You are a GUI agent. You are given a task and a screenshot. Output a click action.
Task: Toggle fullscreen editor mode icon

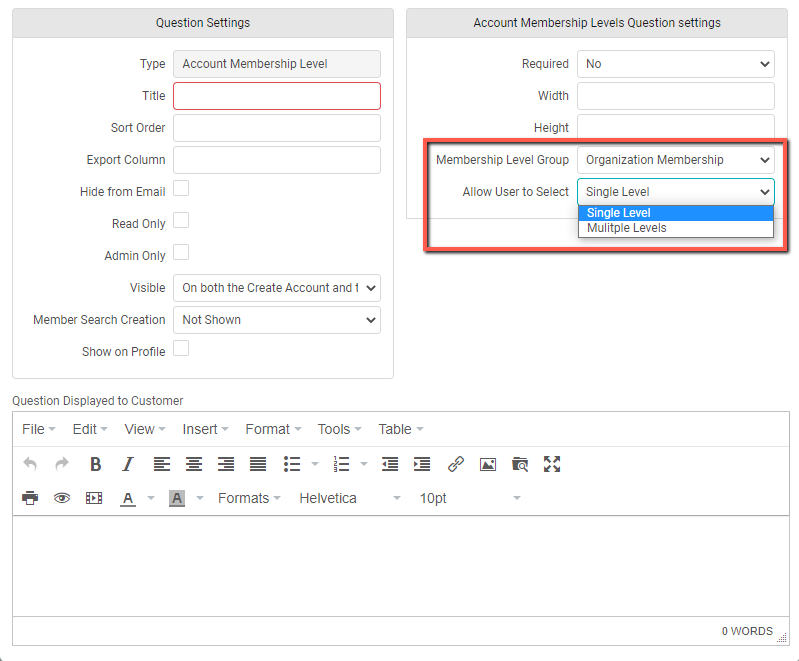coord(552,464)
